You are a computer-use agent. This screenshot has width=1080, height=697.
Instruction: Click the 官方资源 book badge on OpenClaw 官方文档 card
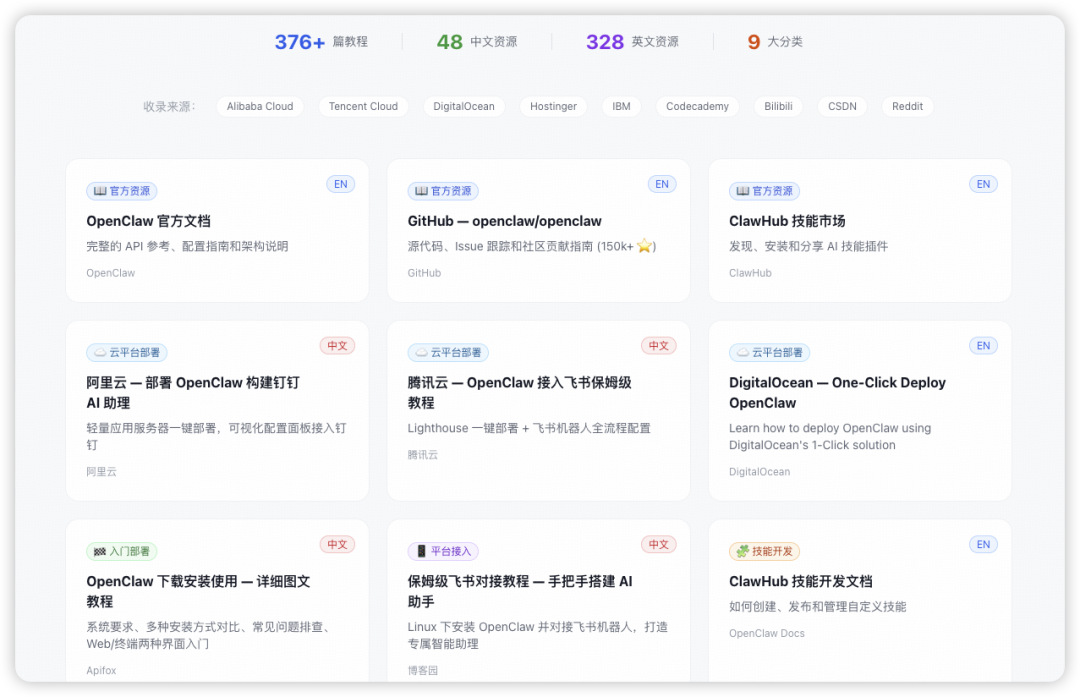[x=121, y=190]
